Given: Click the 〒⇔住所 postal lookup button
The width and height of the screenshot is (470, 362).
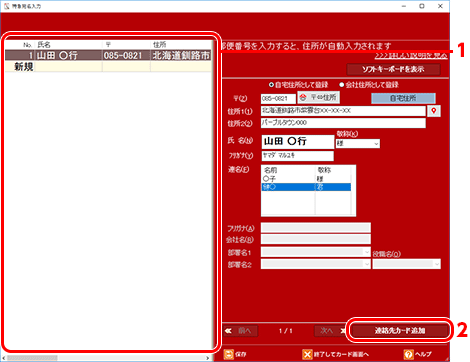Looking at the screenshot, I should tap(319, 97).
